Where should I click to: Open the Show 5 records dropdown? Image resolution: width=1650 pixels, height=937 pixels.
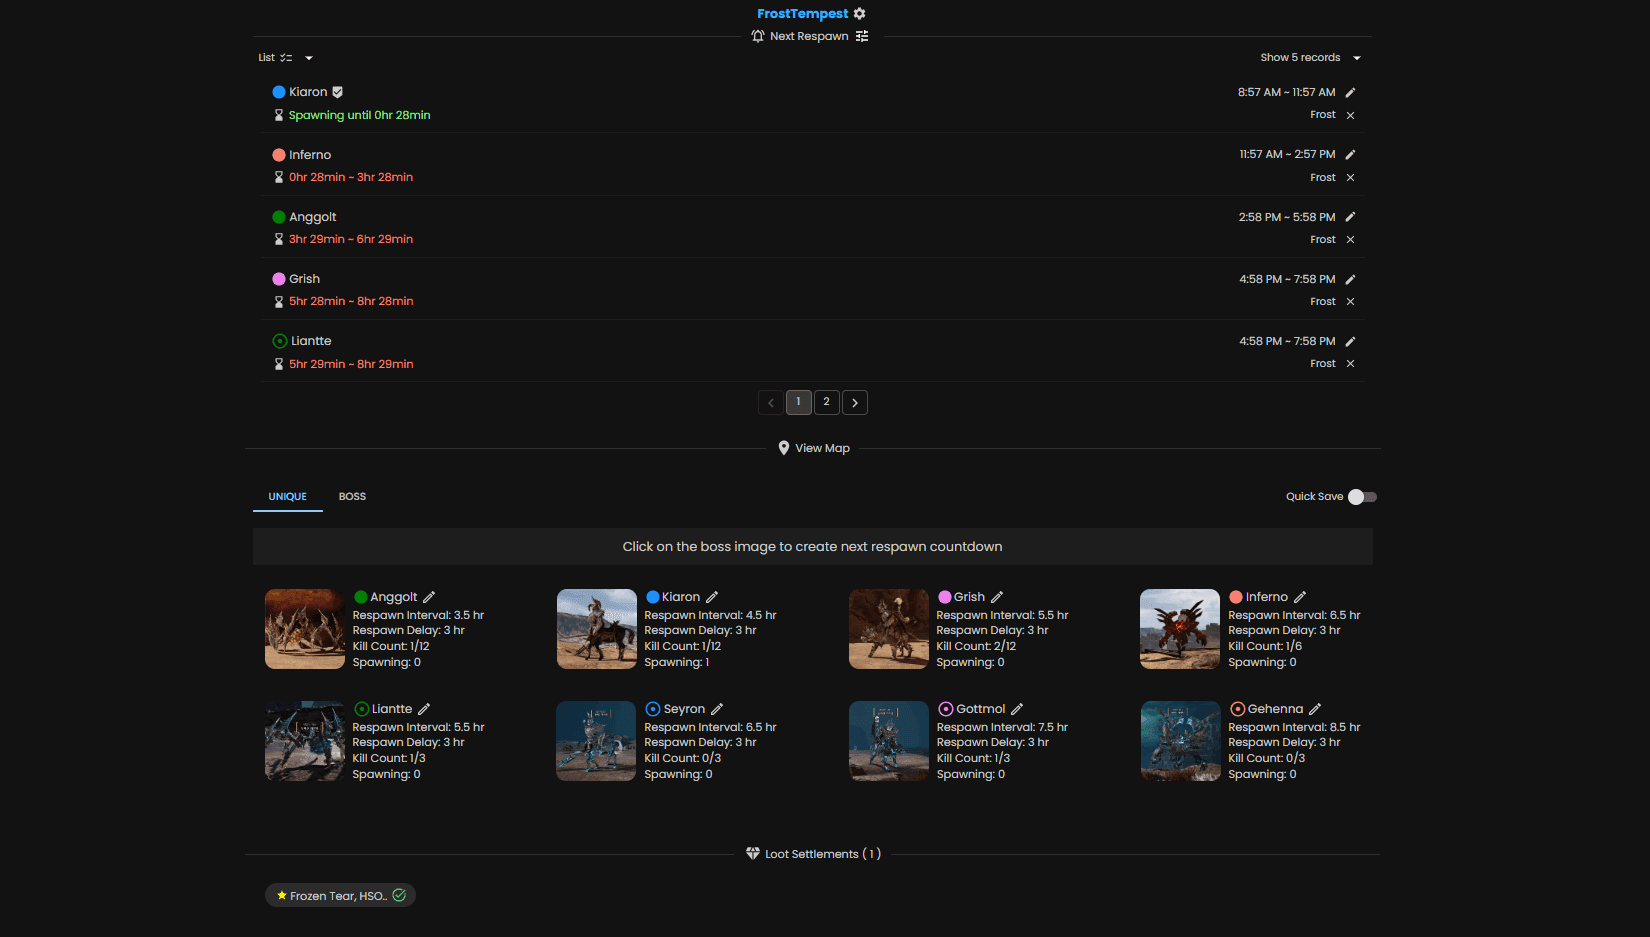pyautogui.click(x=1311, y=58)
